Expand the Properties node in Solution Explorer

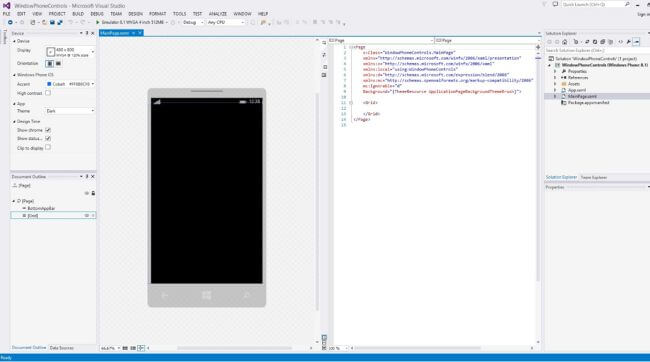tap(555, 71)
